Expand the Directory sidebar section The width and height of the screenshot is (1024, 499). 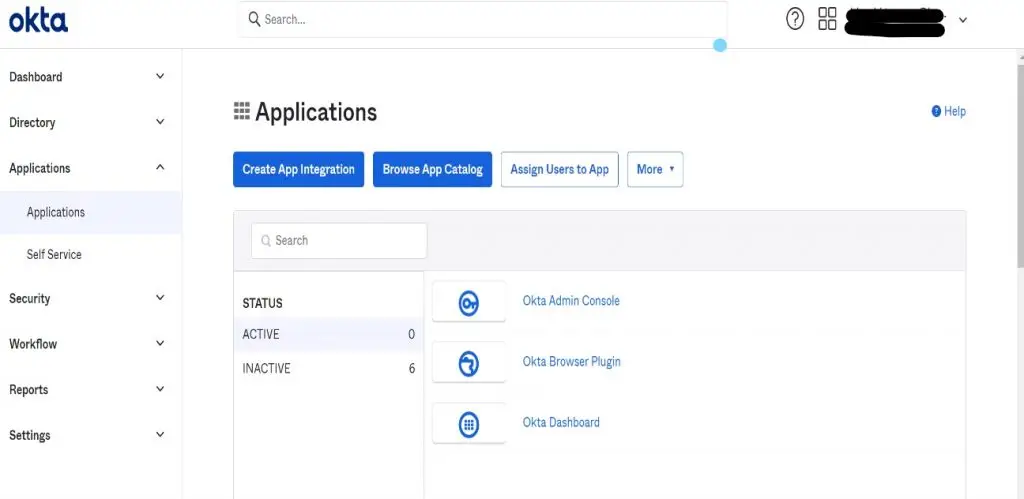pos(160,122)
